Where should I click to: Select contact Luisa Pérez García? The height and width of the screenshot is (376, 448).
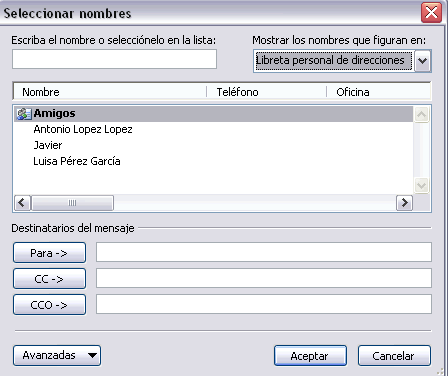77,161
